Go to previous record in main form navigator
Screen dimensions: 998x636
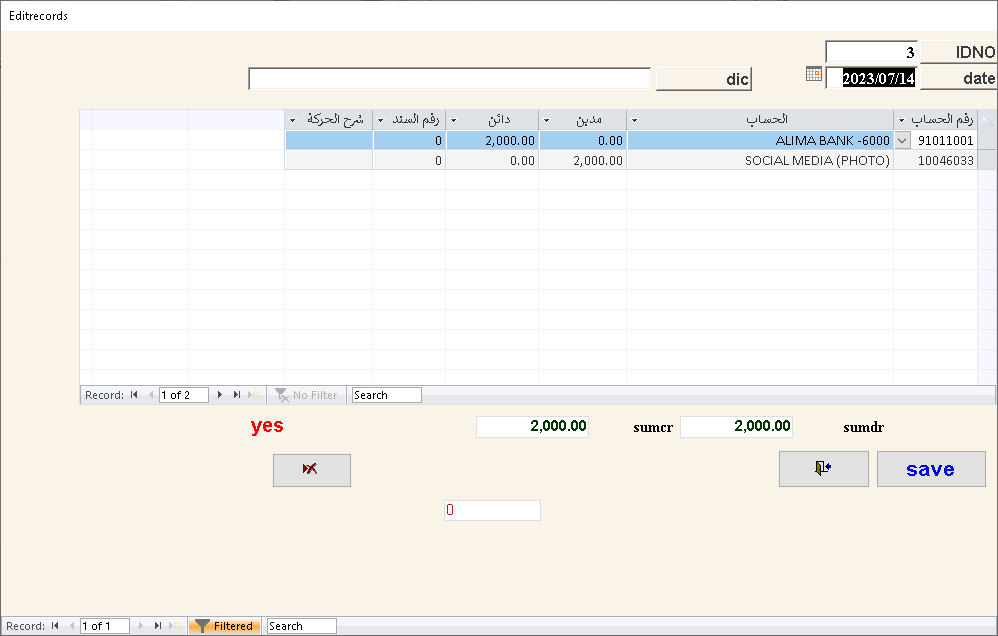(x=72, y=626)
